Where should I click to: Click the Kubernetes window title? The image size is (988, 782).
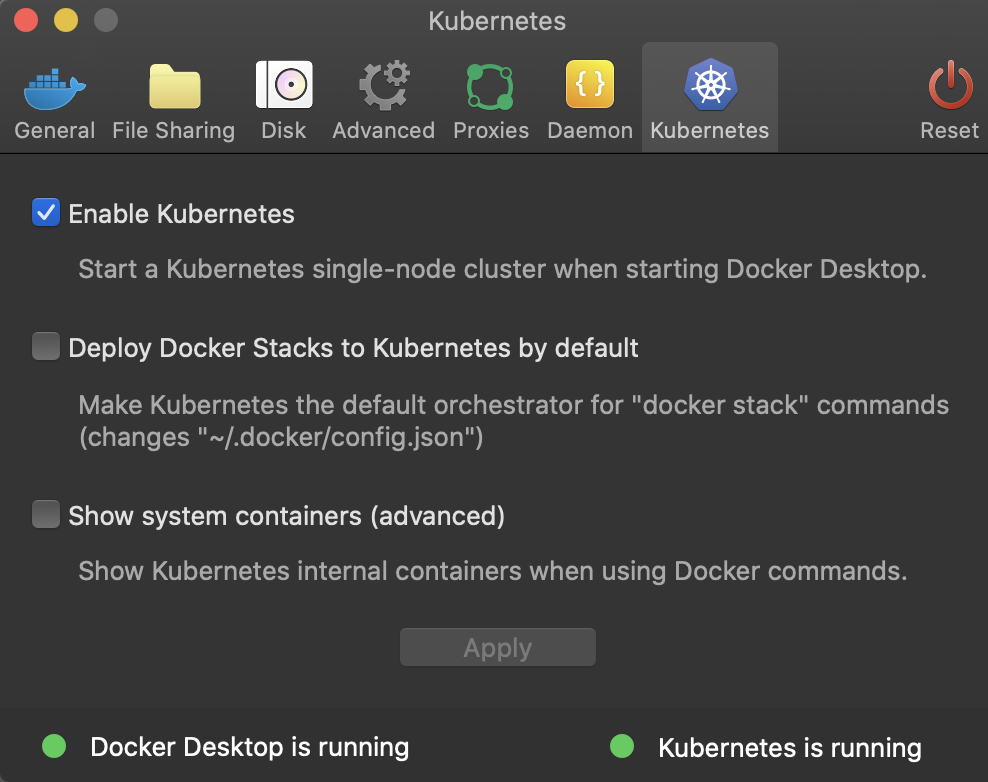[497, 21]
